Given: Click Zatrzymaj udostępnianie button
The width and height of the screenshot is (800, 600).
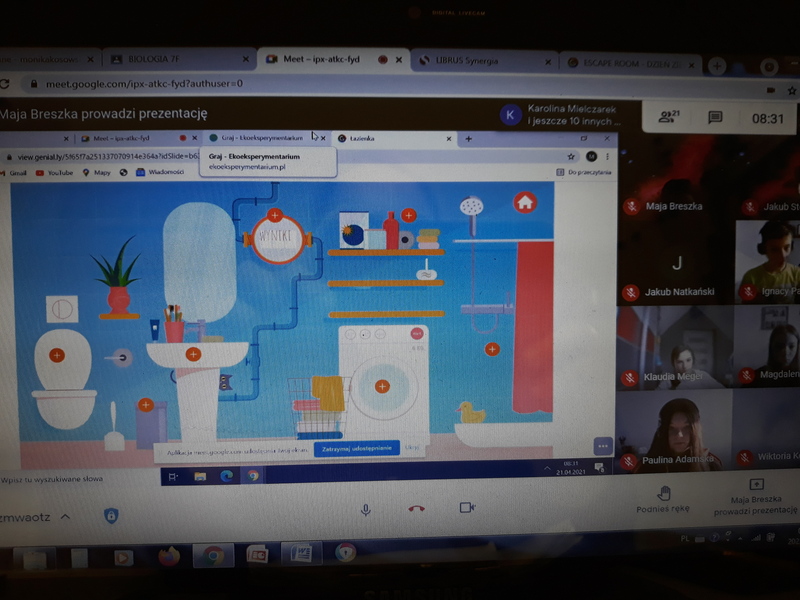Looking at the screenshot, I should (356, 450).
